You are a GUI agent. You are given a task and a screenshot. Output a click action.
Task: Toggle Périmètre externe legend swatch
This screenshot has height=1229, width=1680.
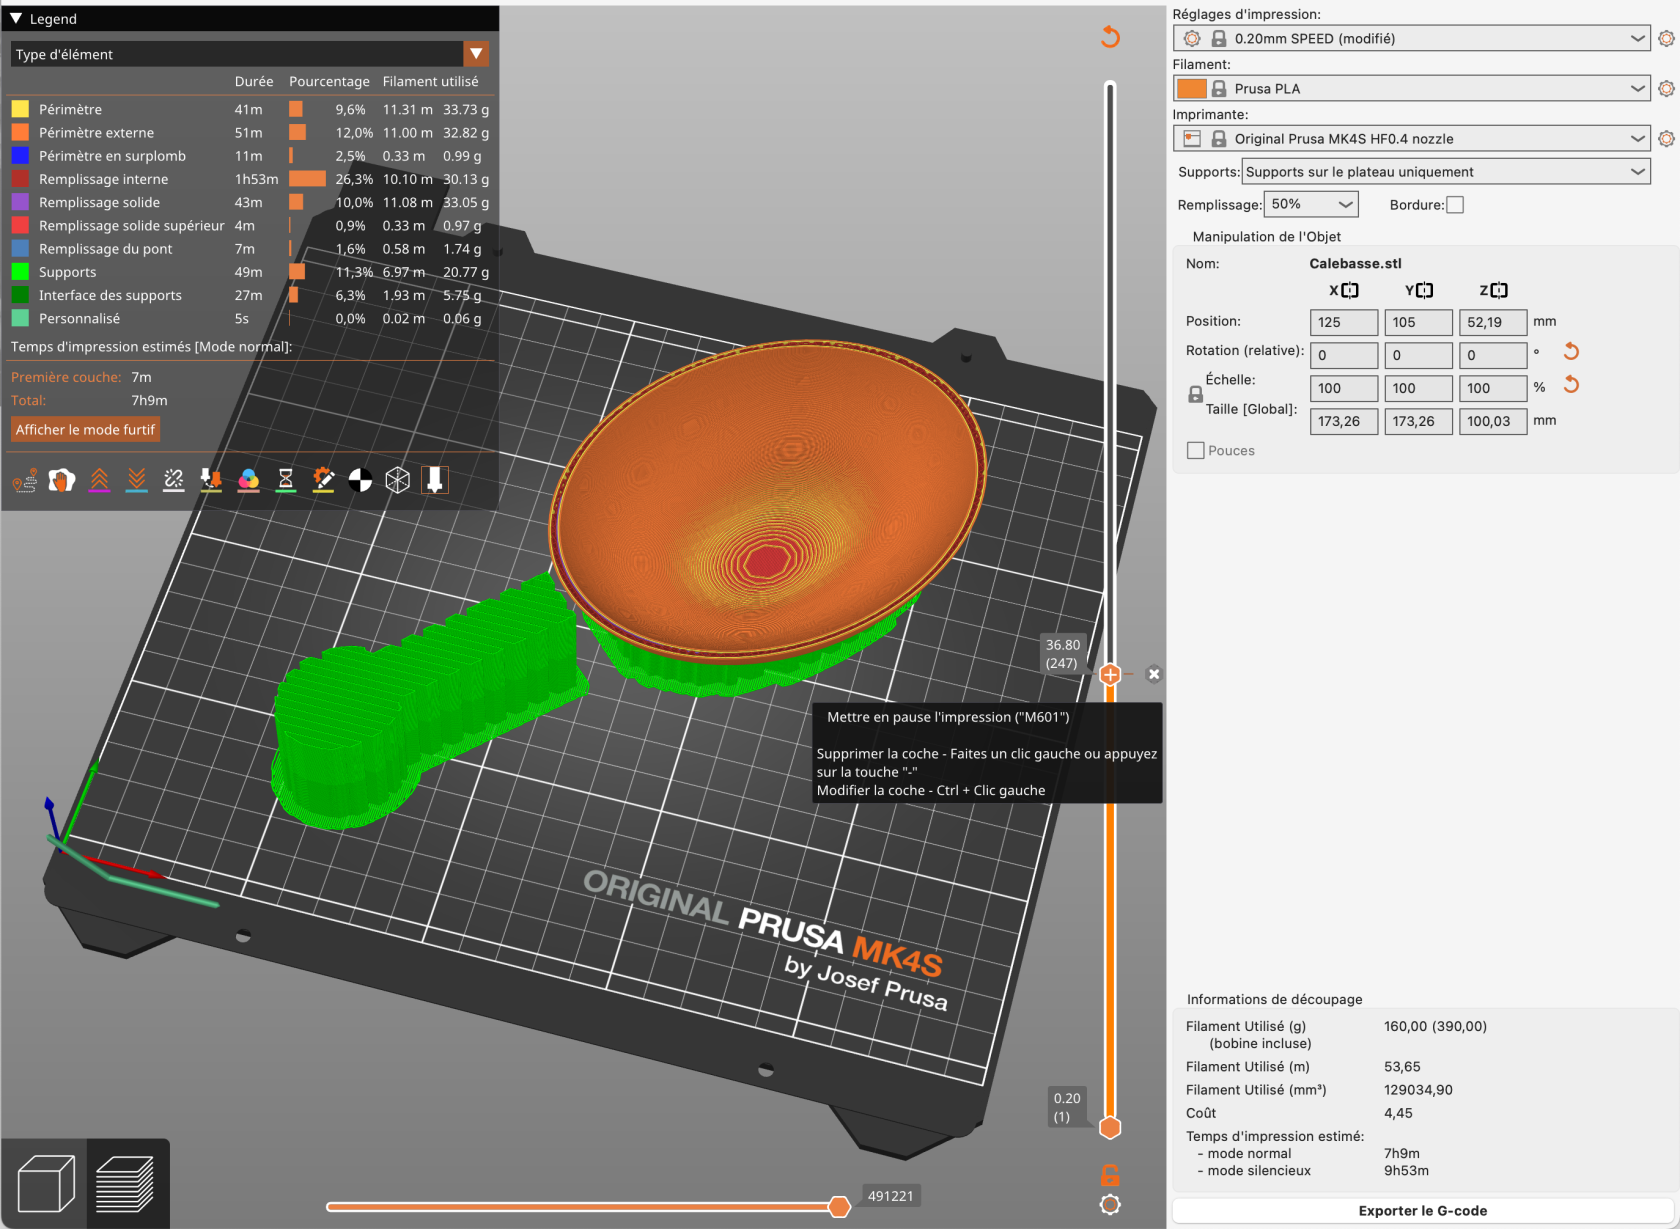(x=20, y=132)
